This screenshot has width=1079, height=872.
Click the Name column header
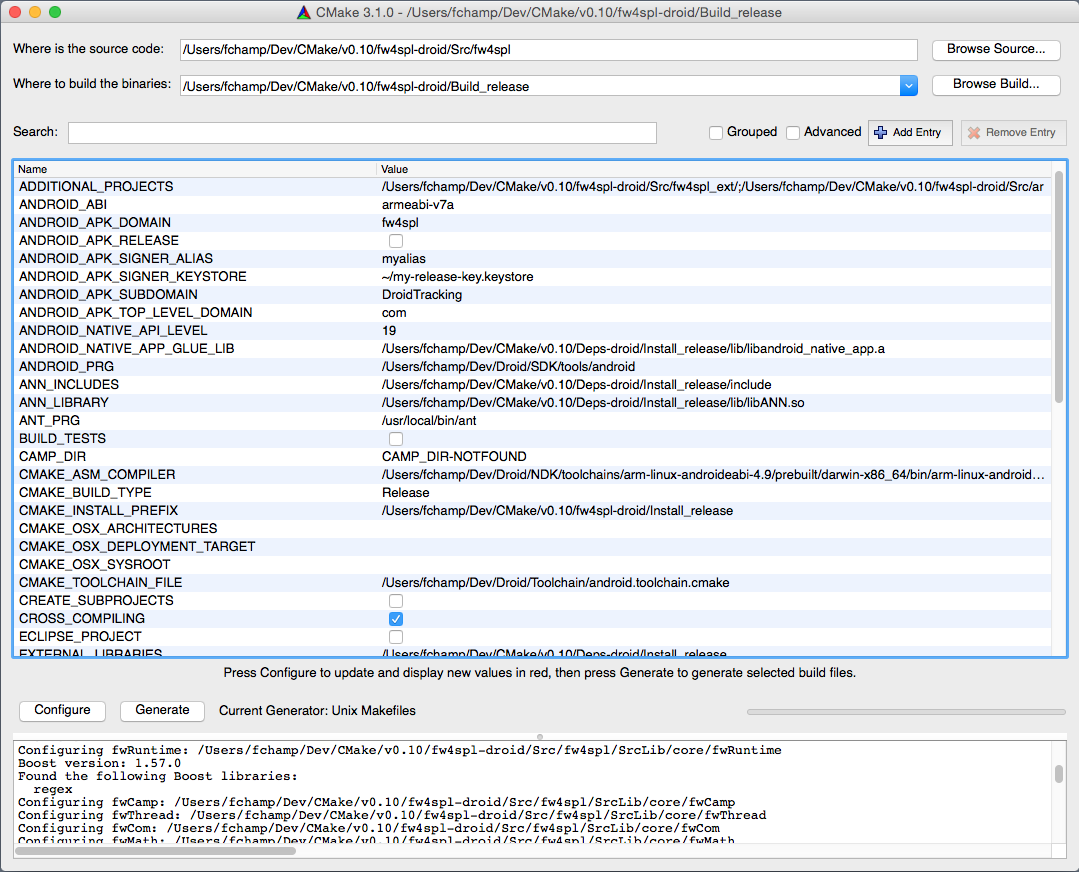195,169
